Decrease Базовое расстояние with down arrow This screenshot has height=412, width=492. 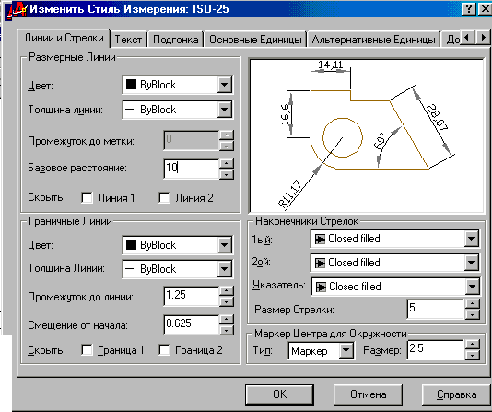pos(226,174)
